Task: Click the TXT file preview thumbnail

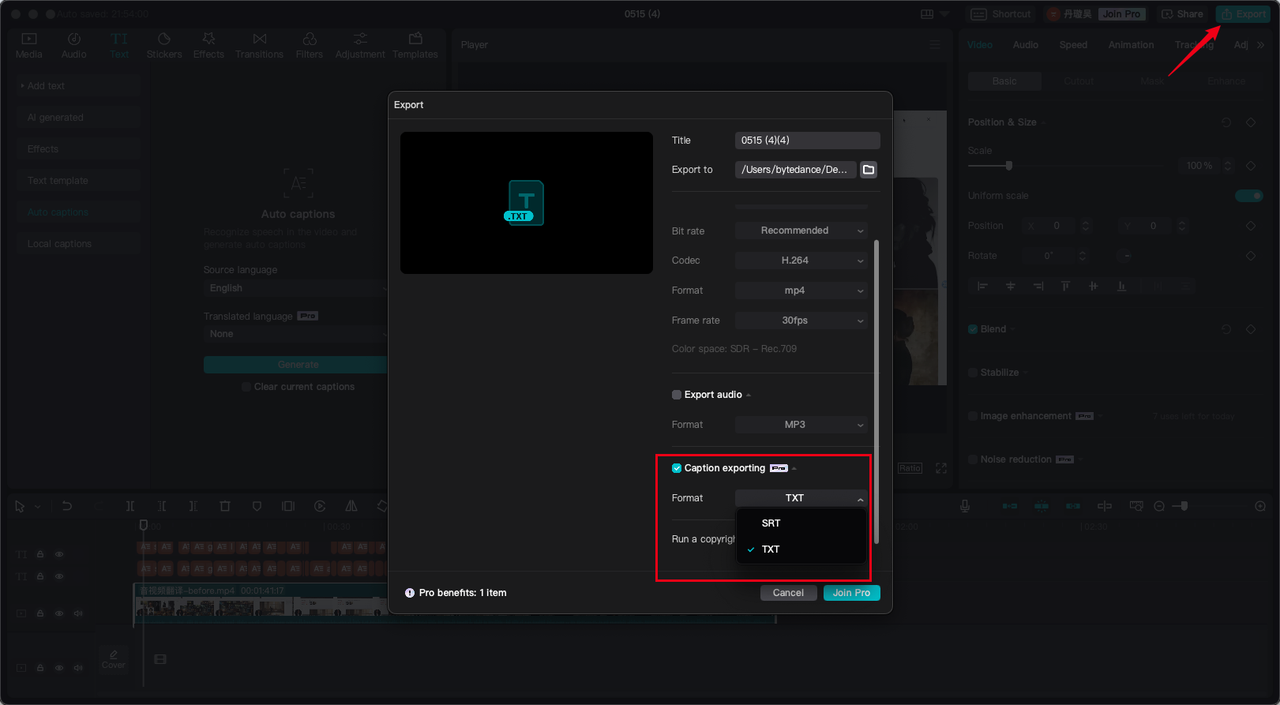Action: tap(526, 203)
